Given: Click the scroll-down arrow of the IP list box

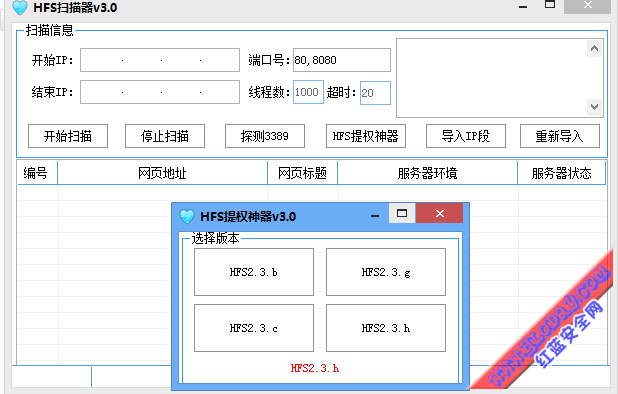Looking at the screenshot, I should [594, 107].
